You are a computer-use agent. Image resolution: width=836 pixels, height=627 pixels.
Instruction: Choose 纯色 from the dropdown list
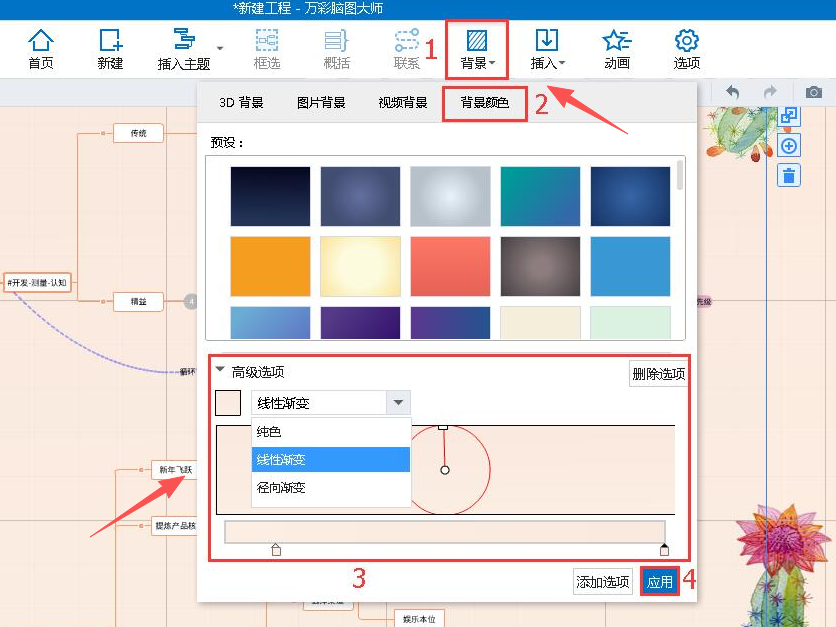coord(331,432)
